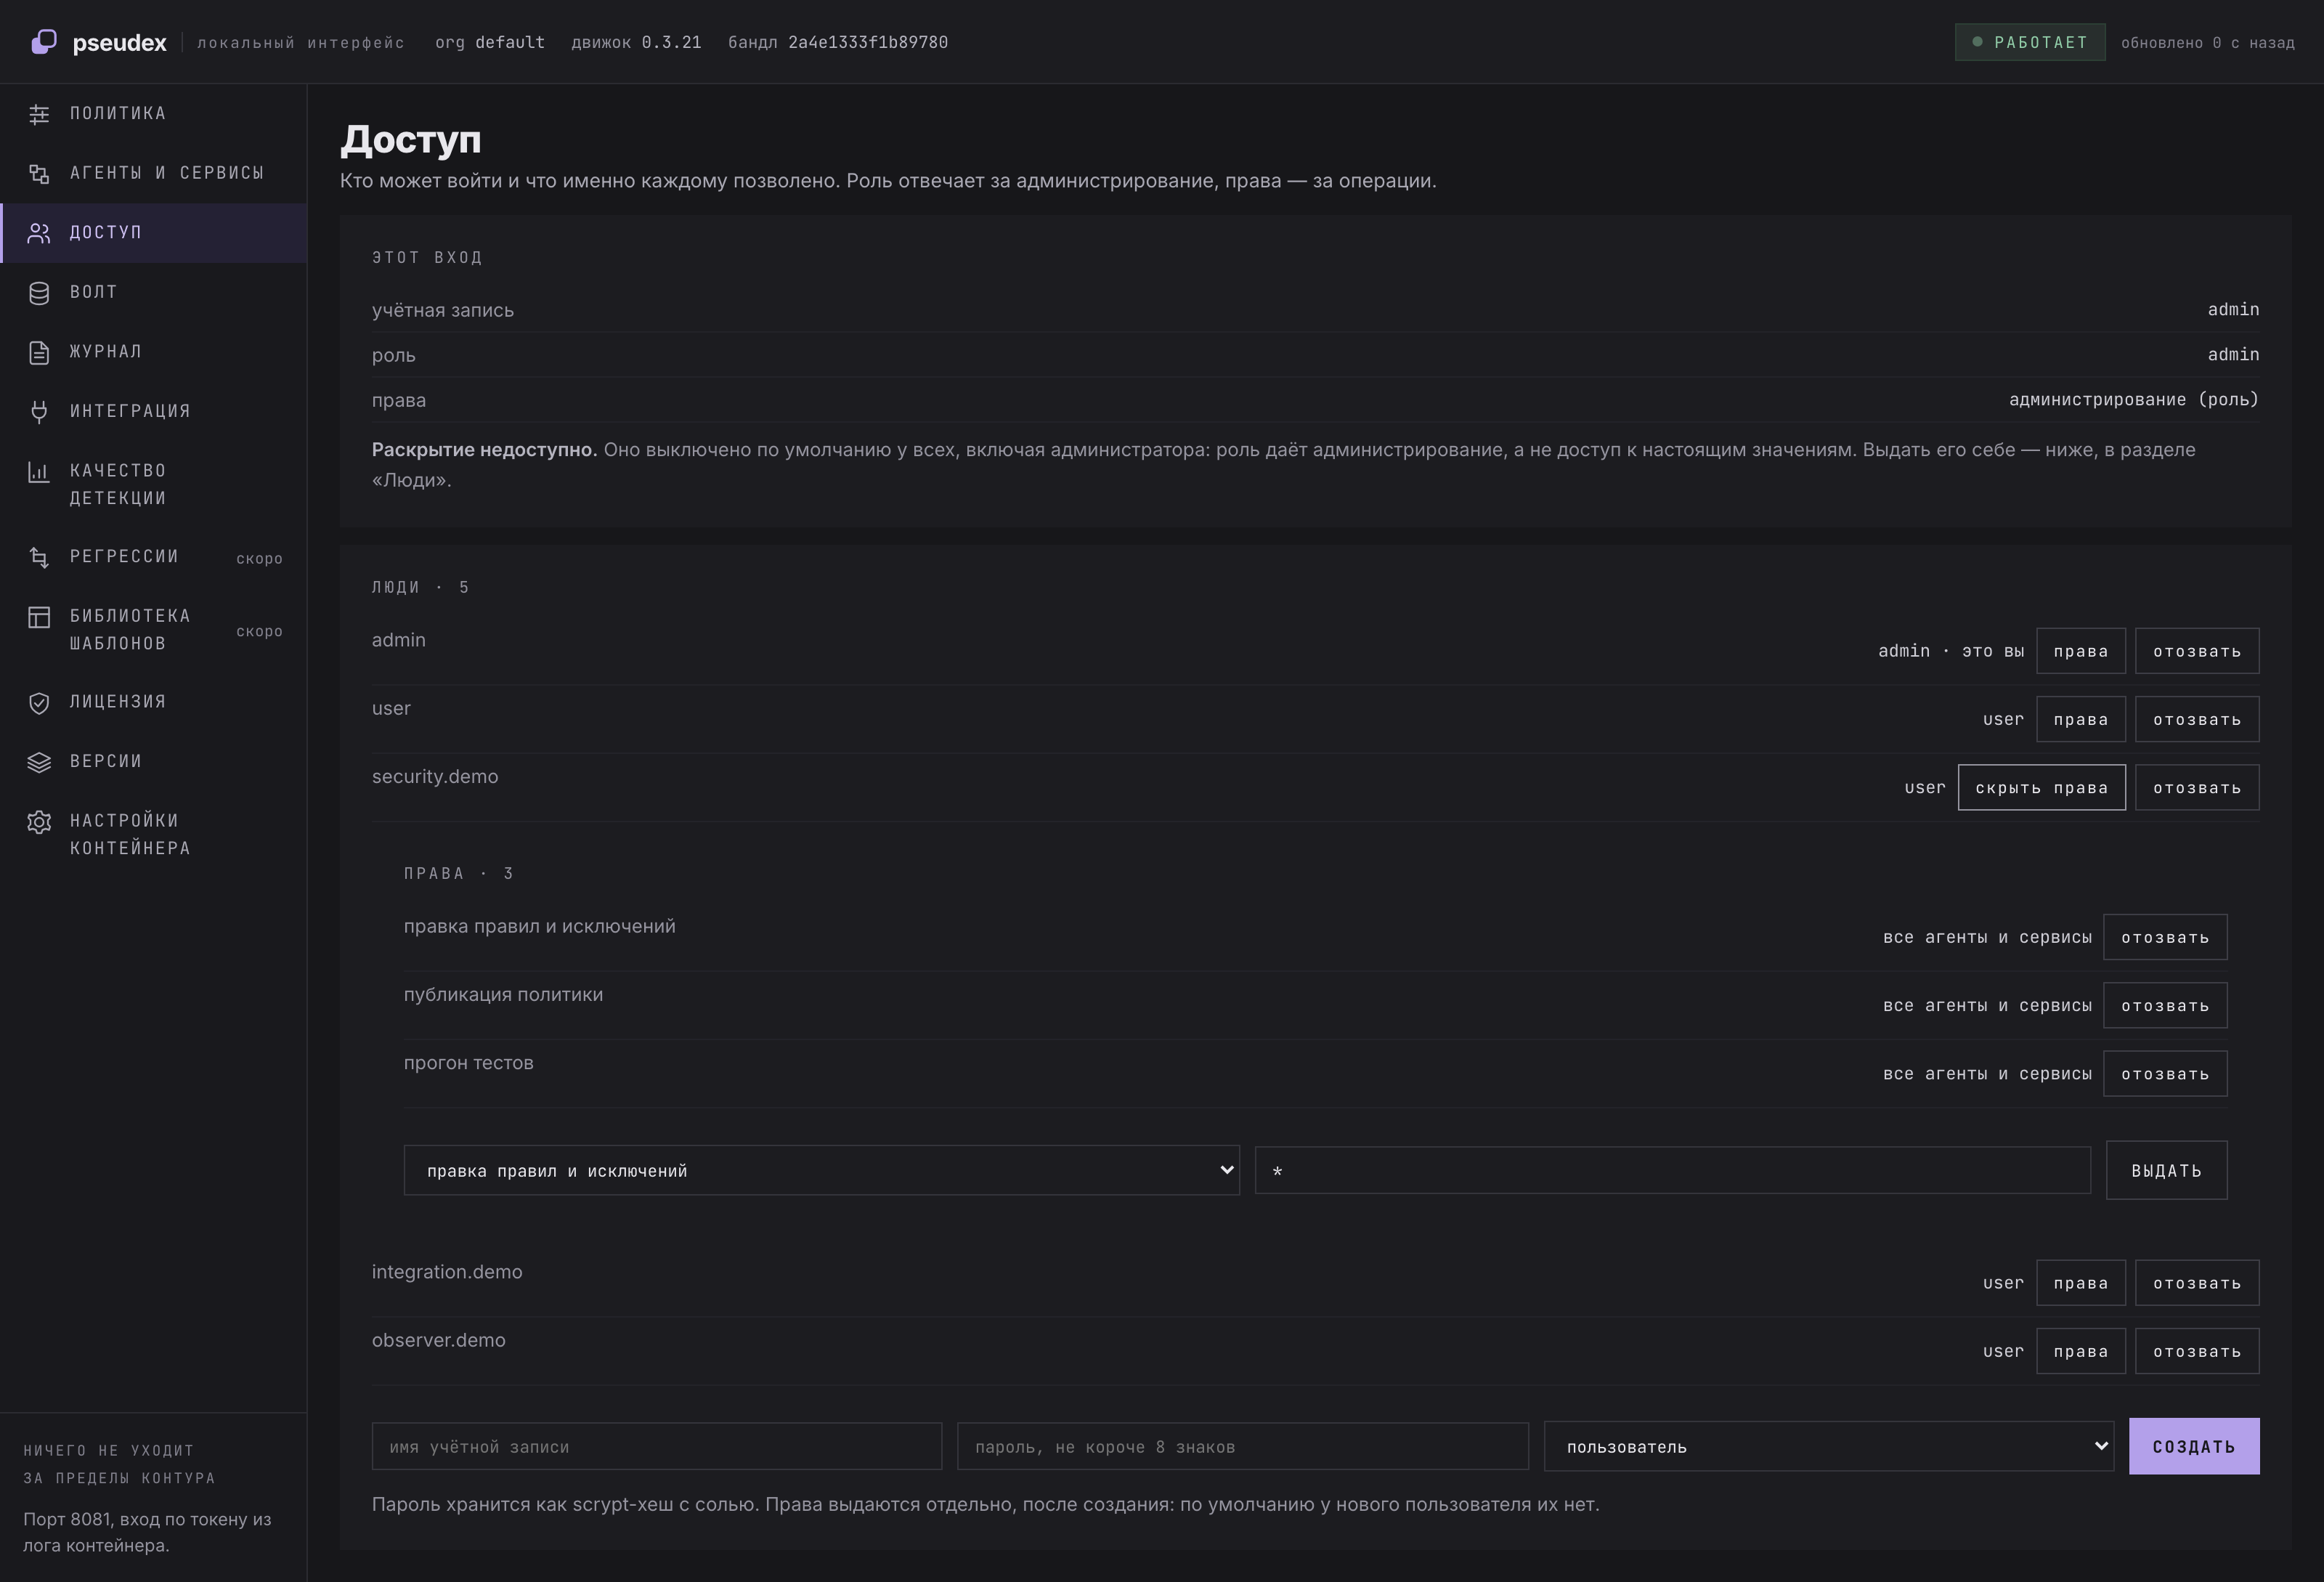Click the имя учётной записи field
Image resolution: width=2324 pixels, height=1582 pixels.
(x=657, y=1447)
